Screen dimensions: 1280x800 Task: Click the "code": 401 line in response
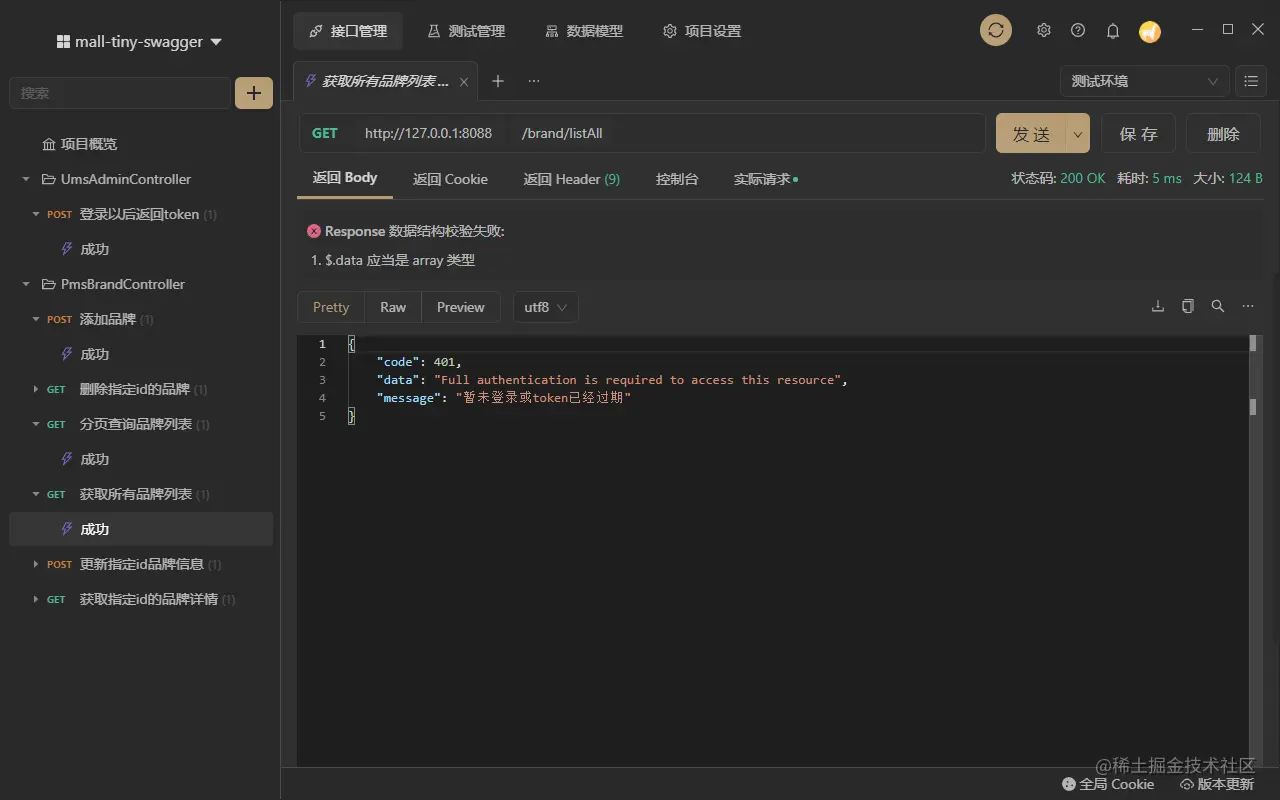pyautogui.click(x=419, y=362)
